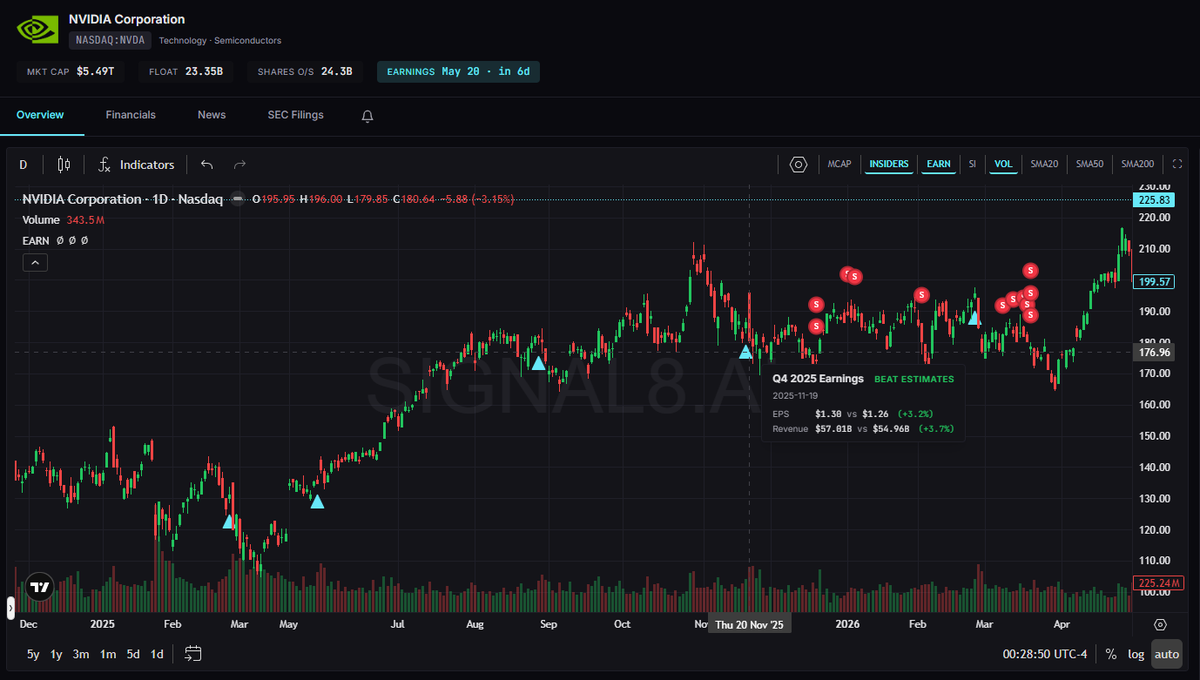Click the NASDAQ:NVDA ticker badge
The height and width of the screenshot is (680, 1200).
[x=110, y=41]
